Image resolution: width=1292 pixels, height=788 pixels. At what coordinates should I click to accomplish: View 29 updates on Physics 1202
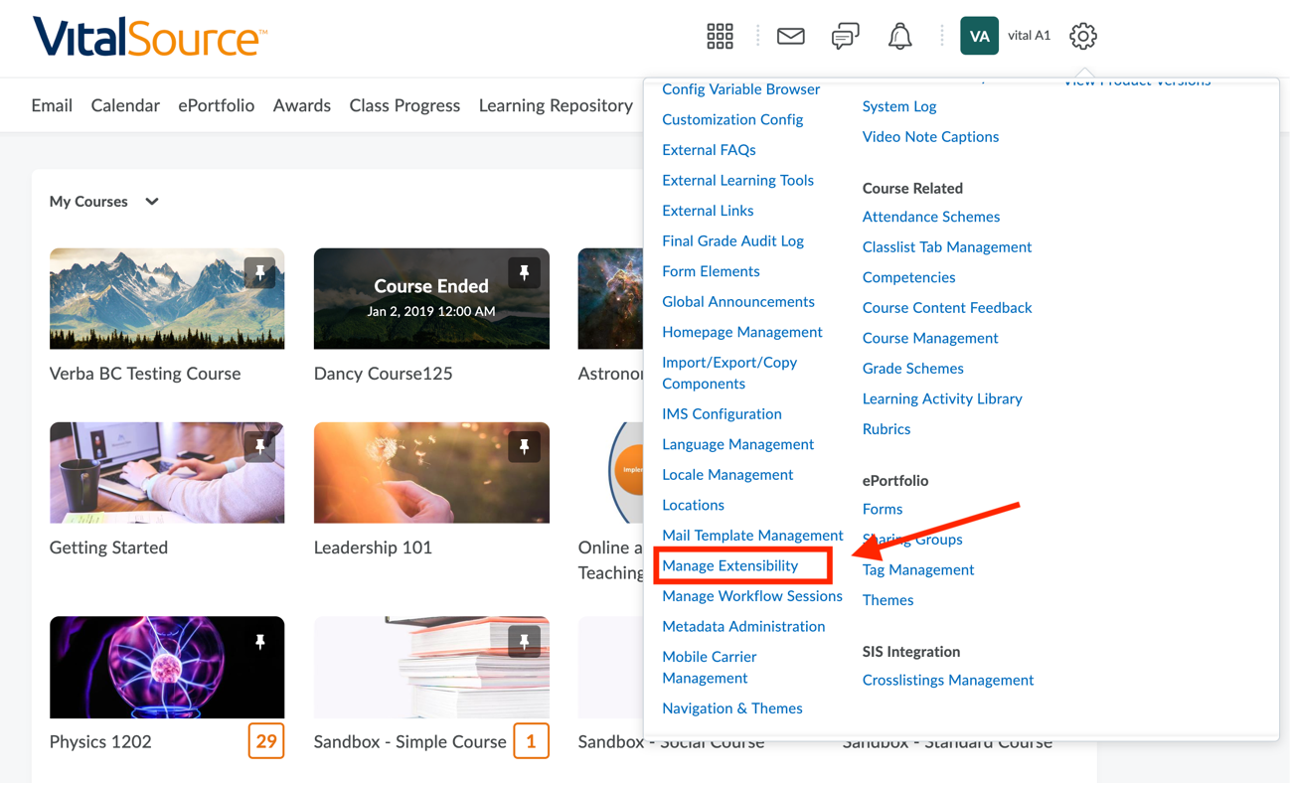[x=266, y=741]
